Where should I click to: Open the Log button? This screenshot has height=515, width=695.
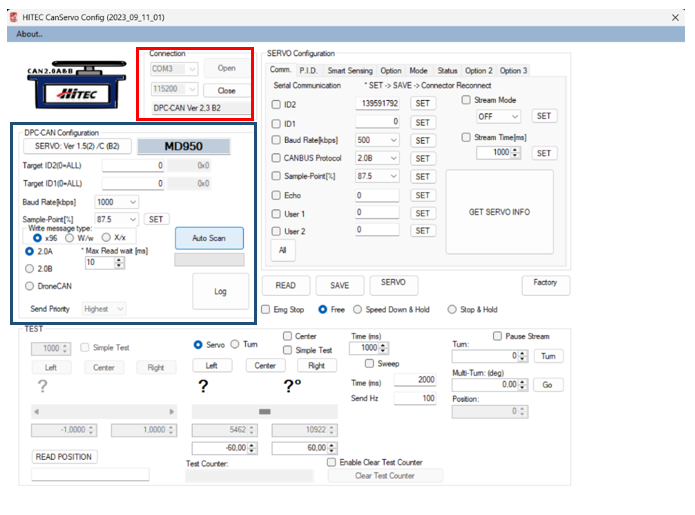(220, 291)
